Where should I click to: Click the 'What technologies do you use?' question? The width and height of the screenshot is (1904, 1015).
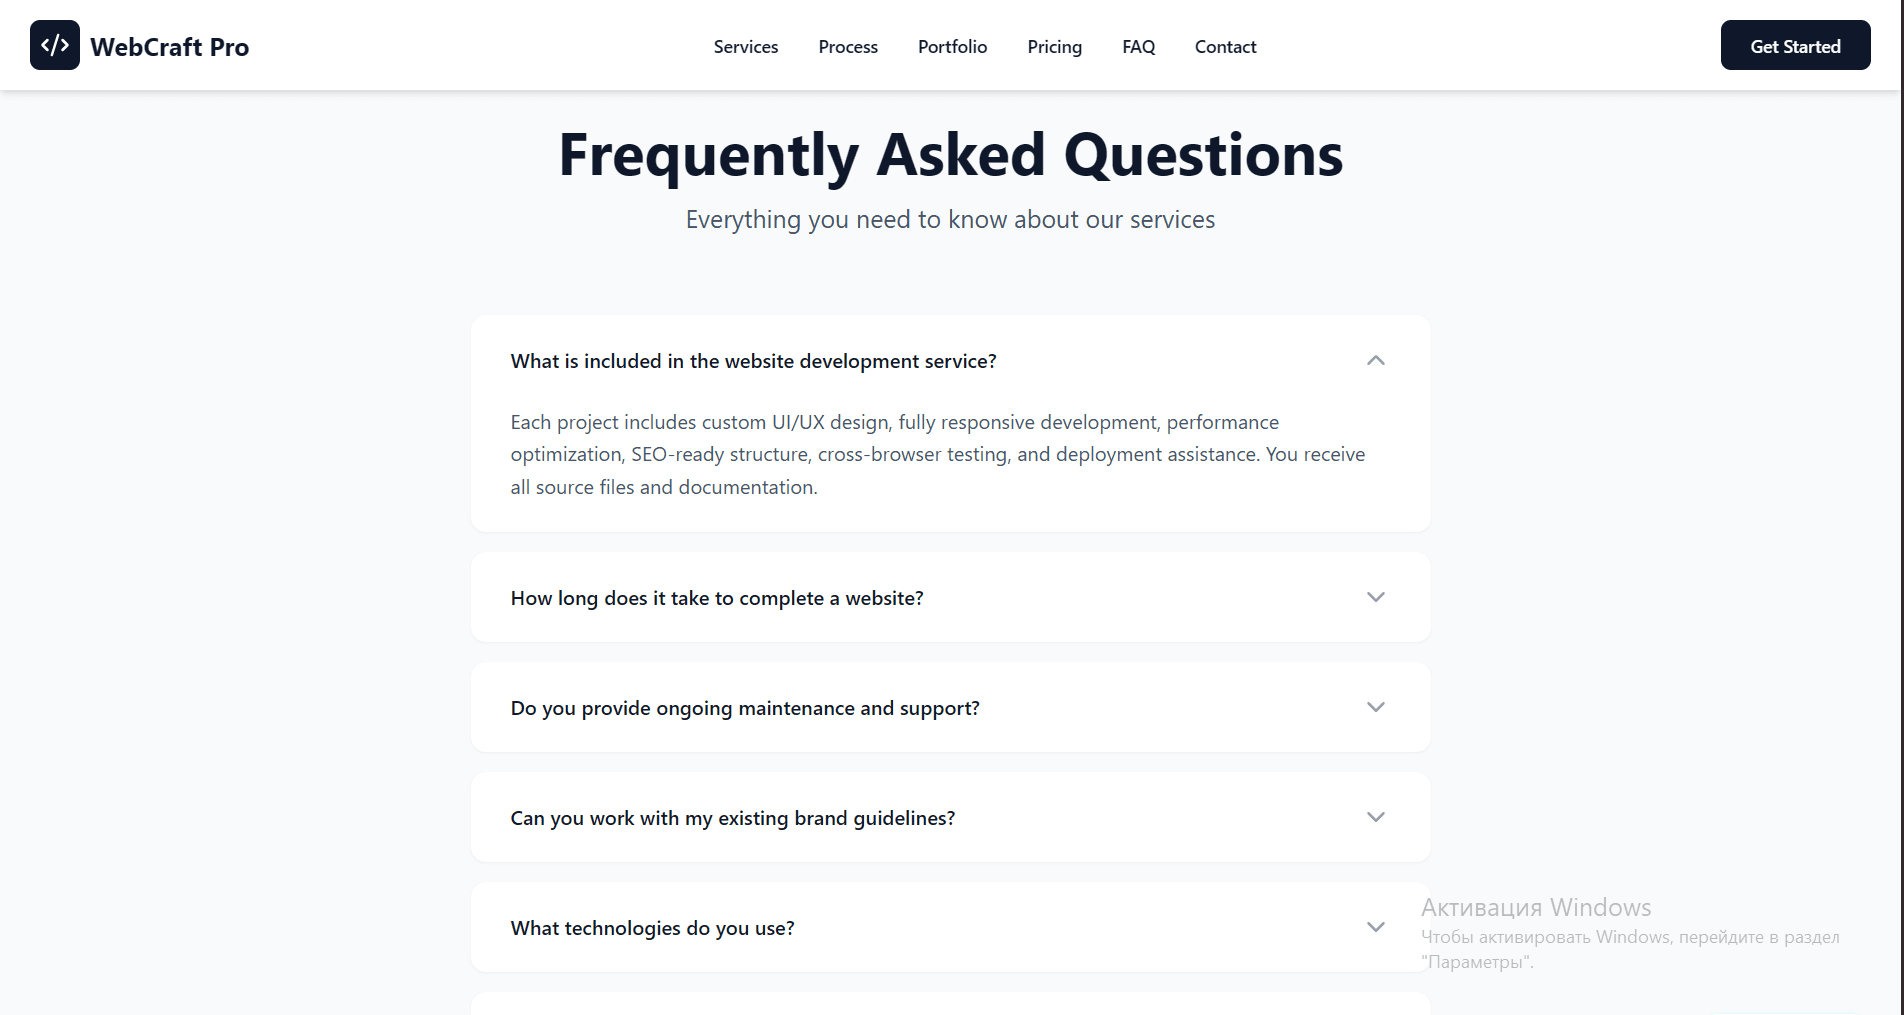[652, 928]
